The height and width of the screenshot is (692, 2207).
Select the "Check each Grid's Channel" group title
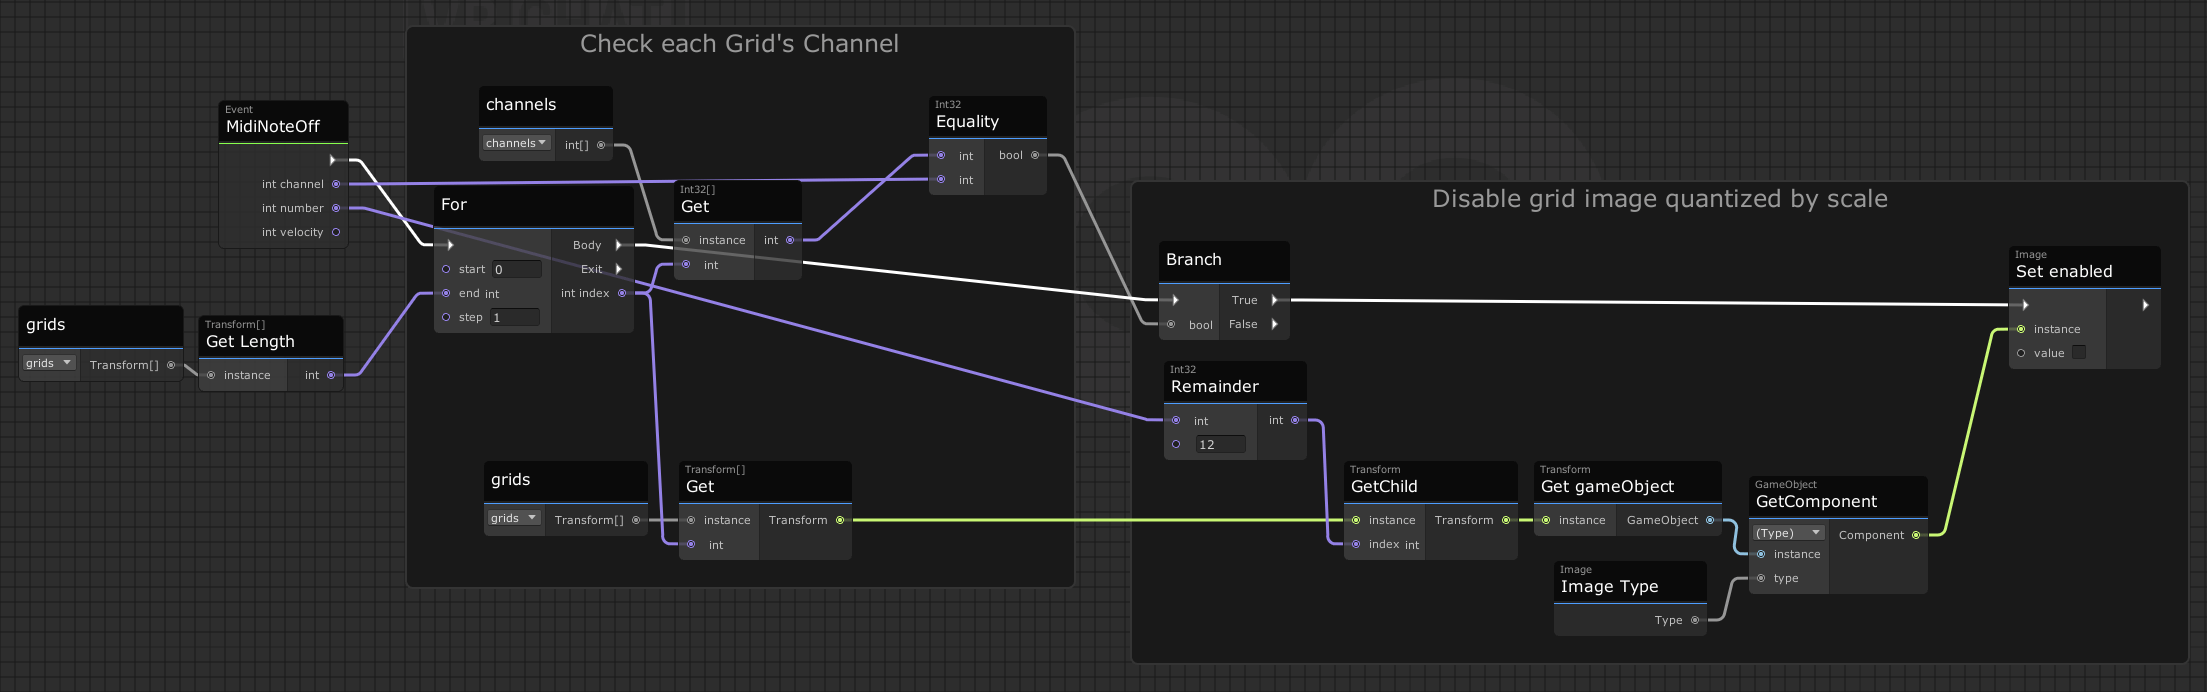739,44
